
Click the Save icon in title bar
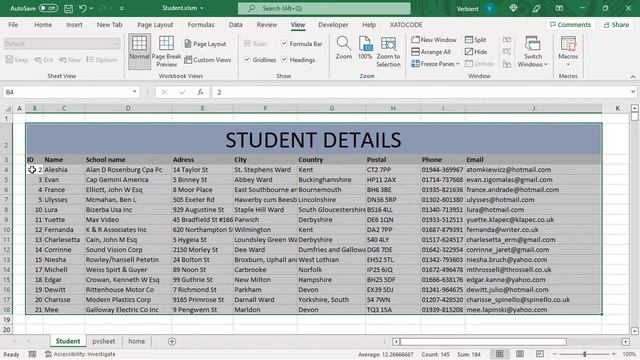(x=69, y=8)
